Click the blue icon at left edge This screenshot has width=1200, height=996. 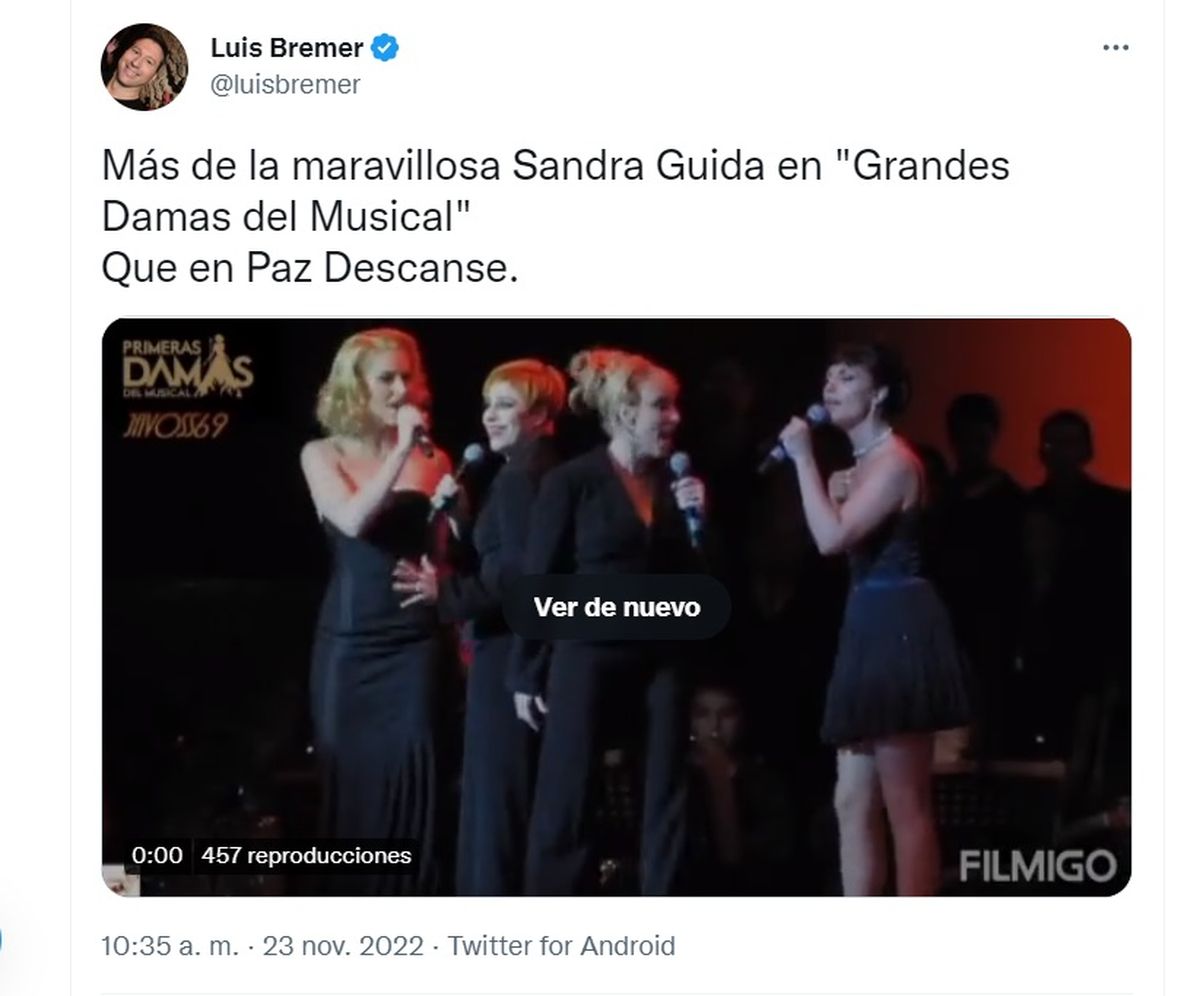point(1,942)
